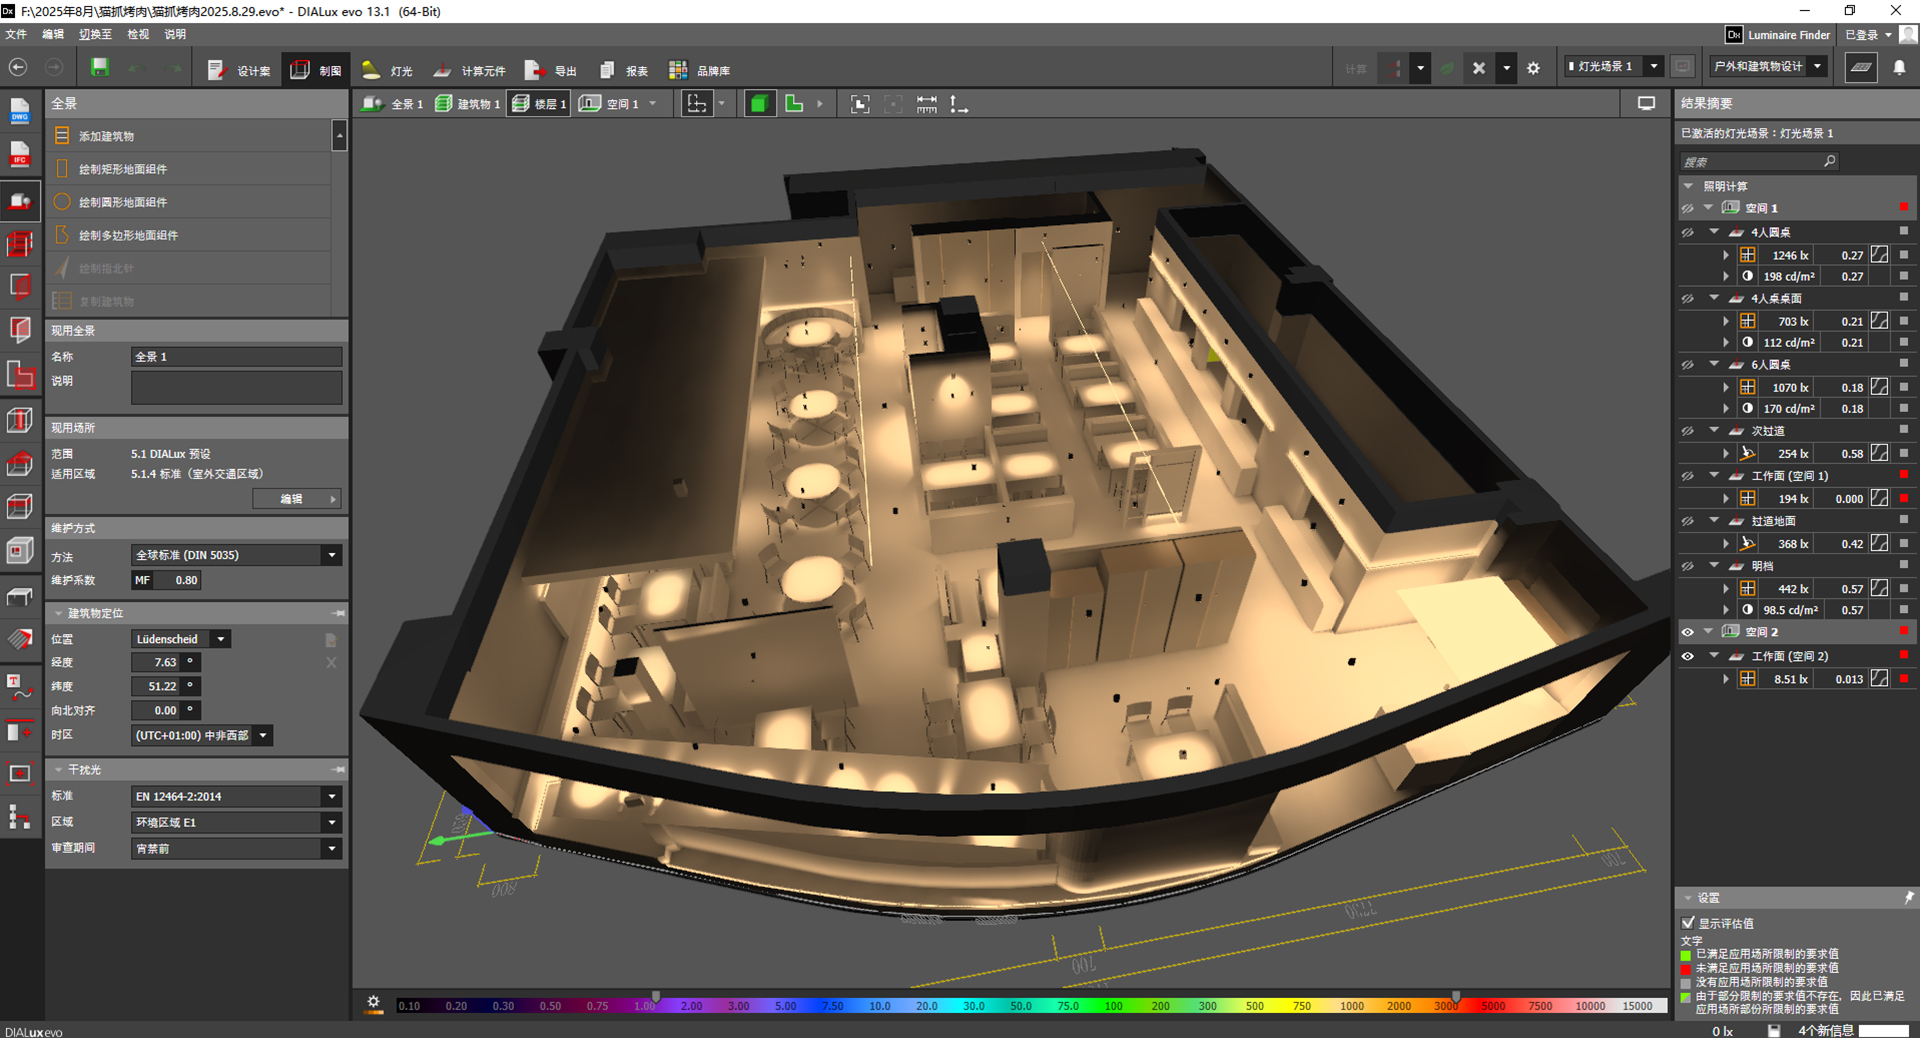Toggle visibility of 次过道
The width and height of the screenshot is (1920, 1038).
click(x=1688, y=431)
